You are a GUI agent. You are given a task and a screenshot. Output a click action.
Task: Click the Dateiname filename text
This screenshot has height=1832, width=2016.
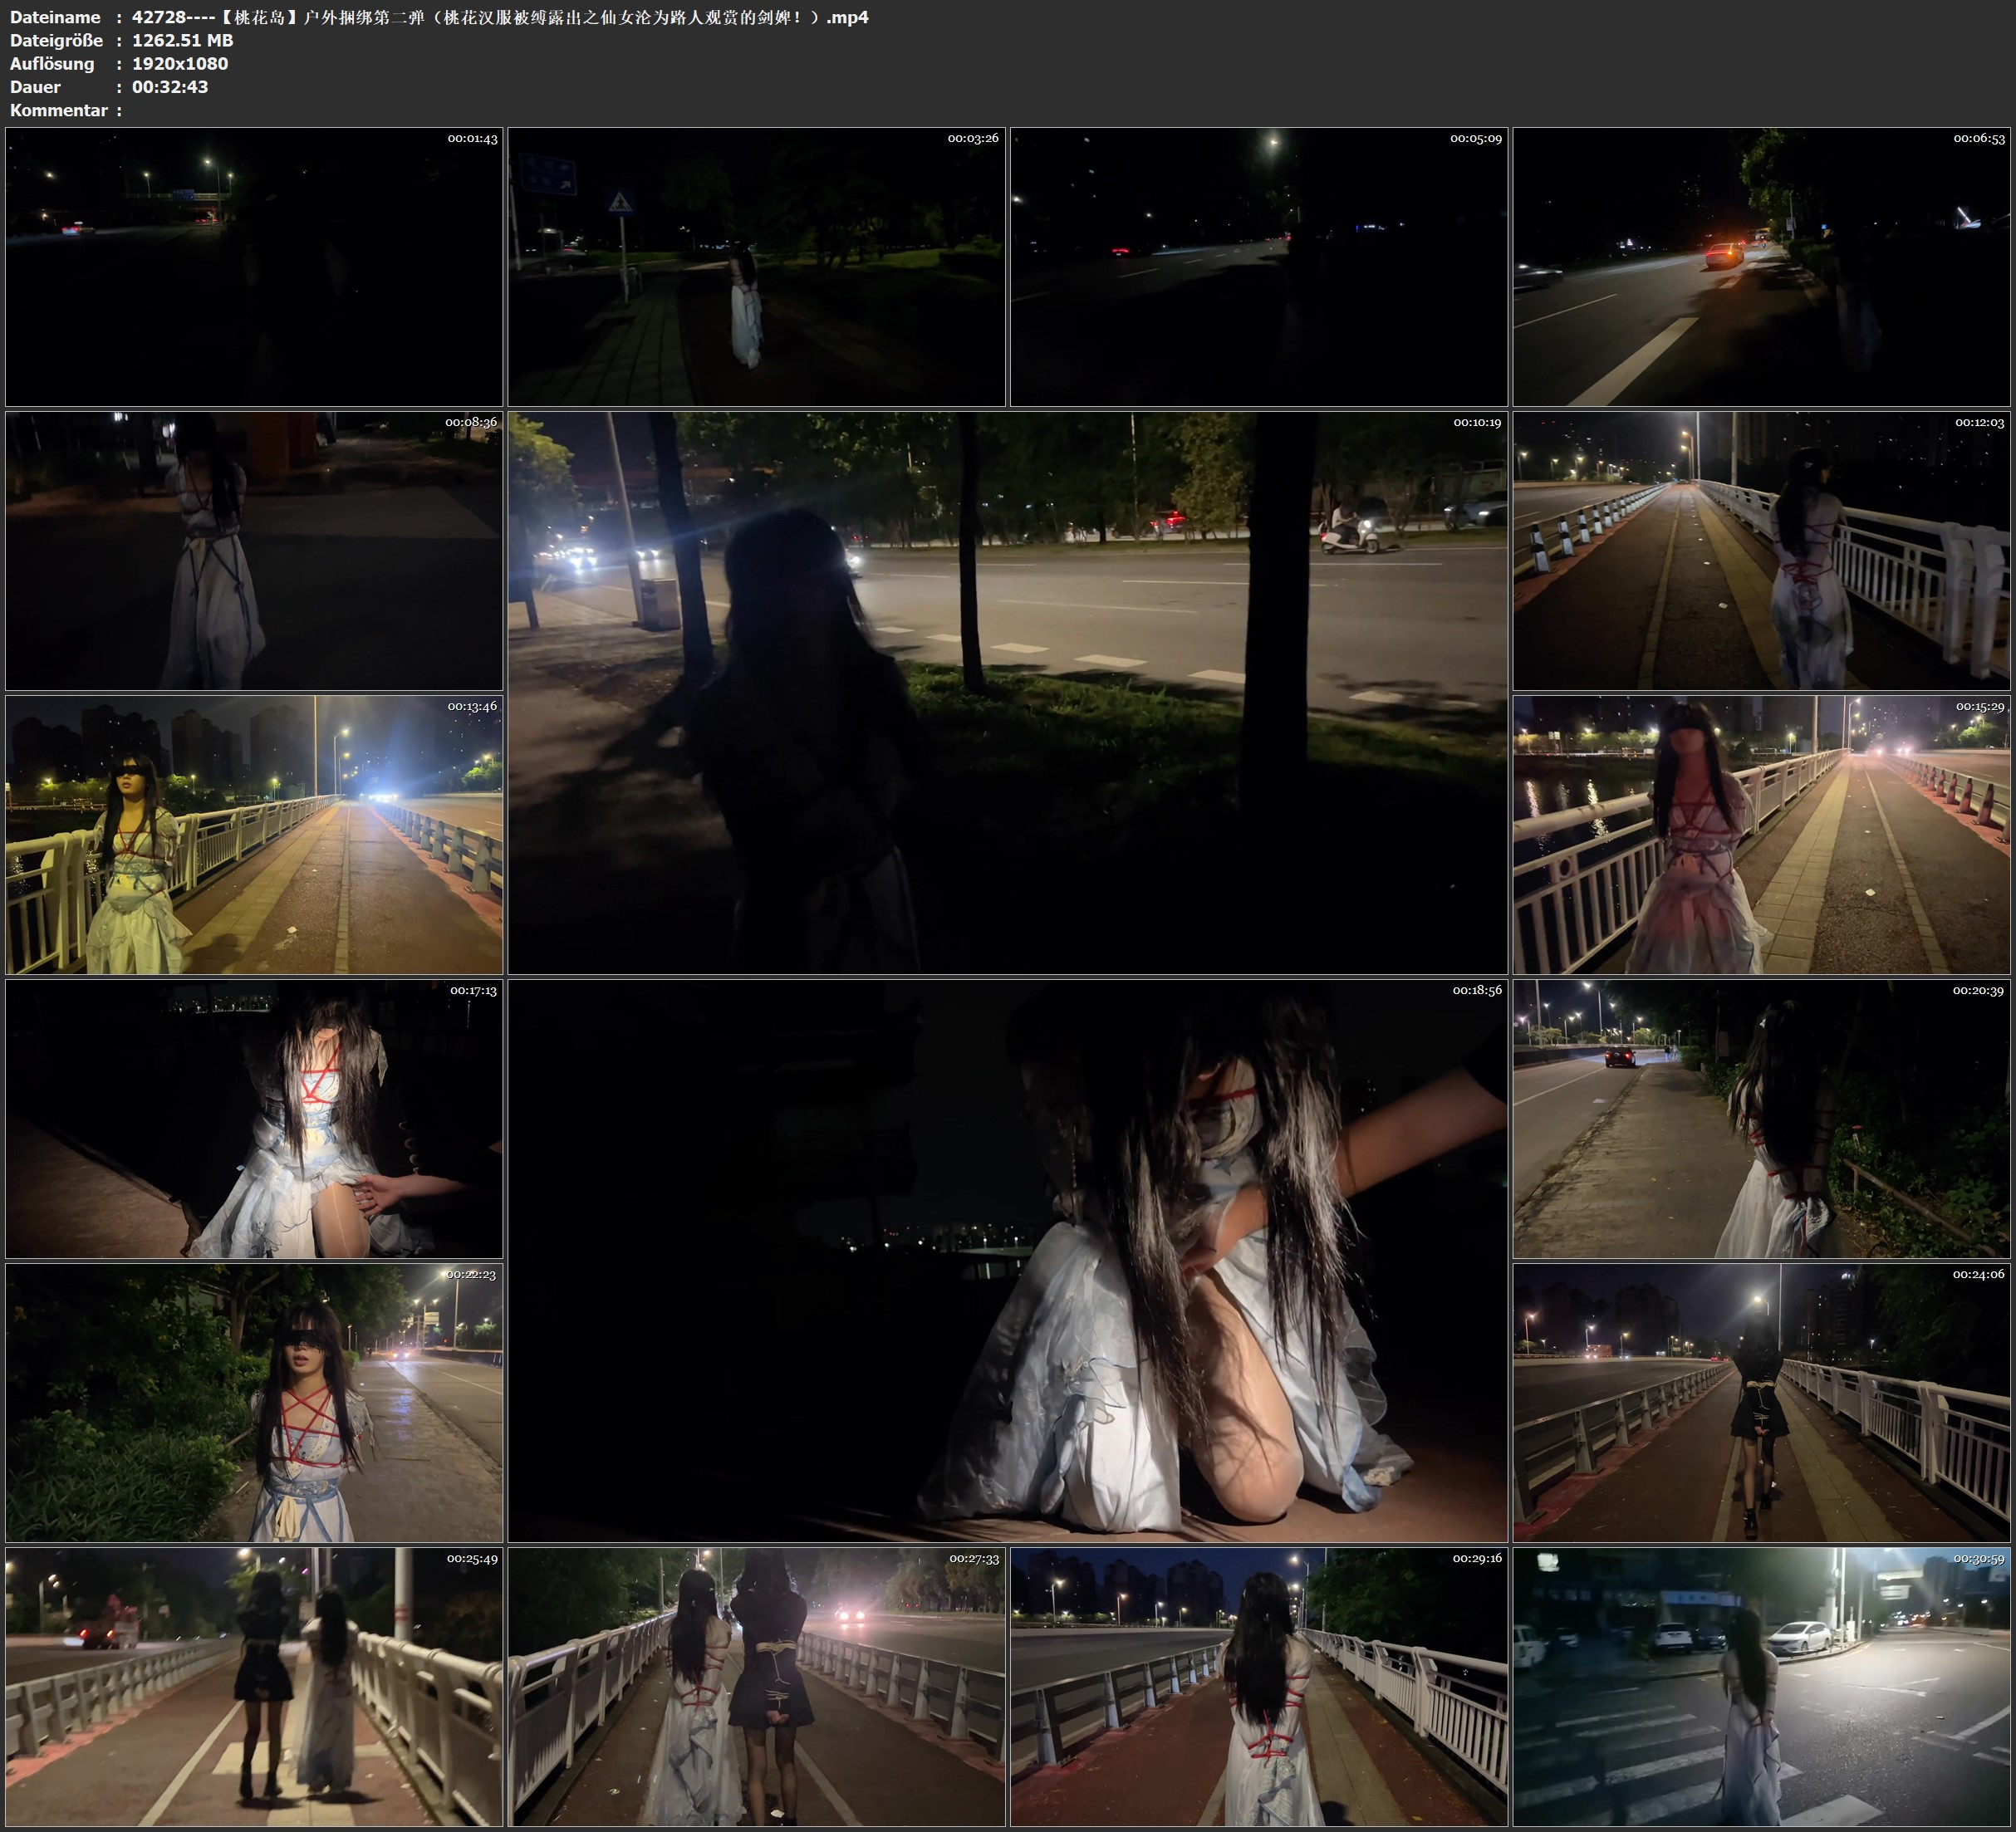(x=500, y=17)
